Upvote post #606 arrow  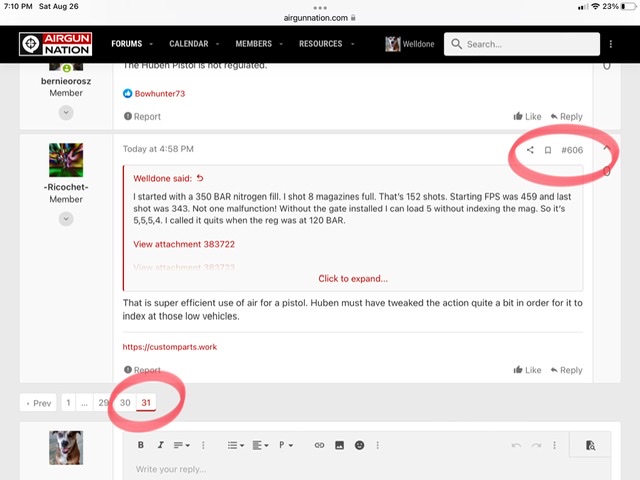point(607,148)
